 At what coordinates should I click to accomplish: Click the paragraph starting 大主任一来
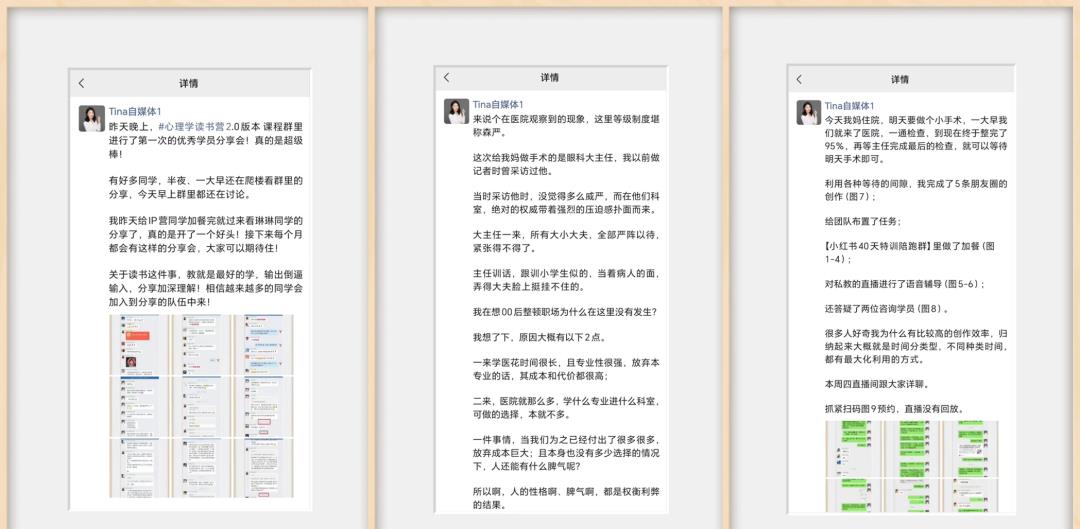pyautogui.click(x=567, y=241)
